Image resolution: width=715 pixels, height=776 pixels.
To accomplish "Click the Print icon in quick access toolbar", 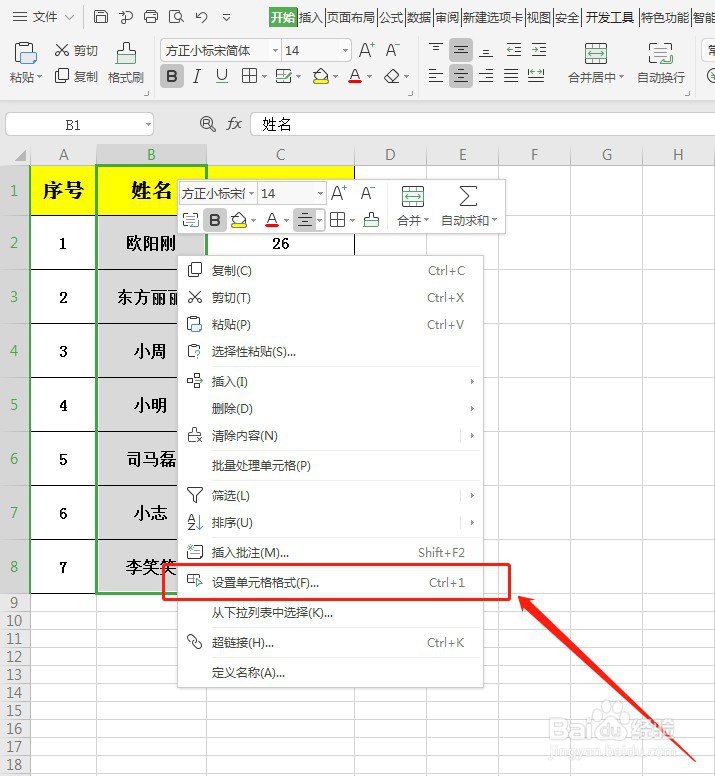I will (151, 17).
